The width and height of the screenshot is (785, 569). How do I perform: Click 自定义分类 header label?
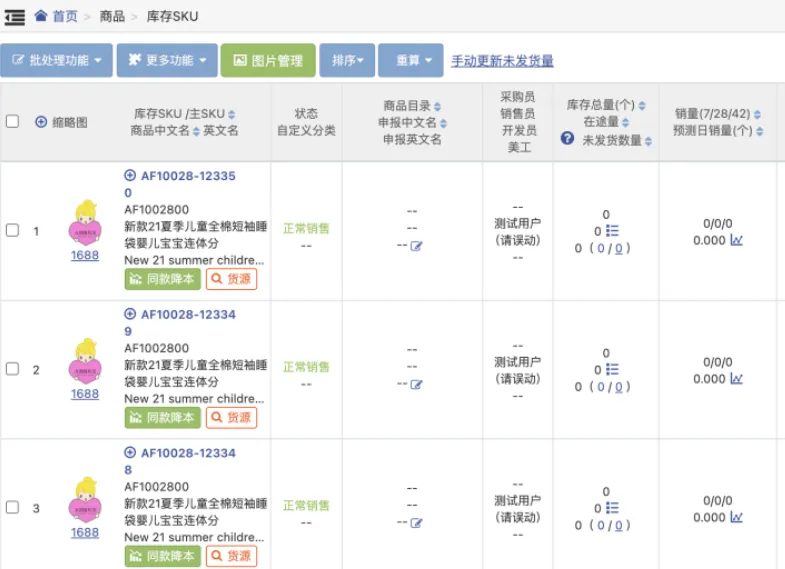pyautogui.click(x=306, y=131)
